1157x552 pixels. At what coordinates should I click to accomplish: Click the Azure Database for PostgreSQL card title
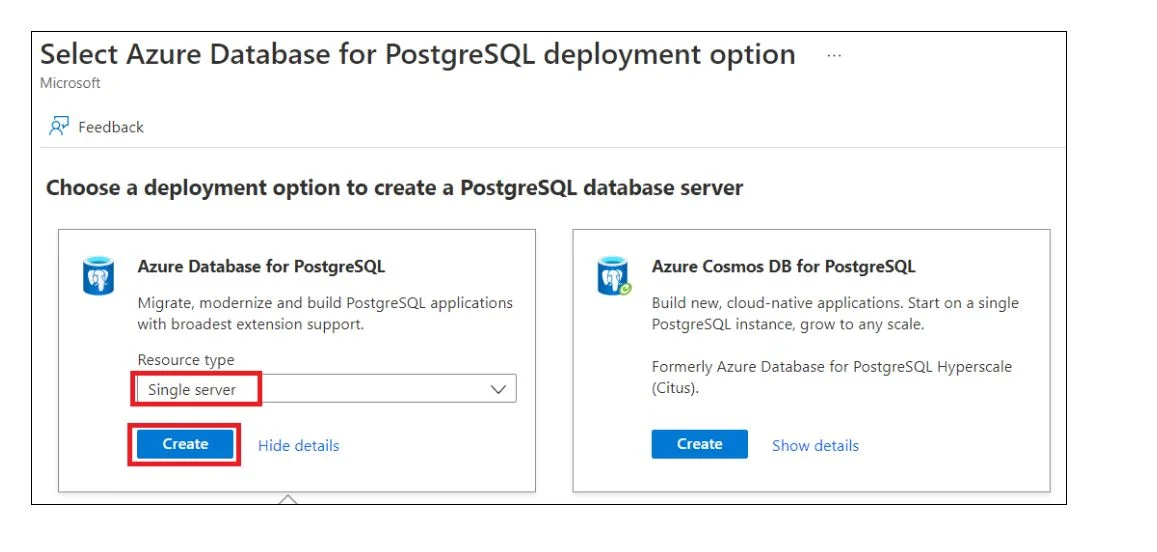pos(261,266)
